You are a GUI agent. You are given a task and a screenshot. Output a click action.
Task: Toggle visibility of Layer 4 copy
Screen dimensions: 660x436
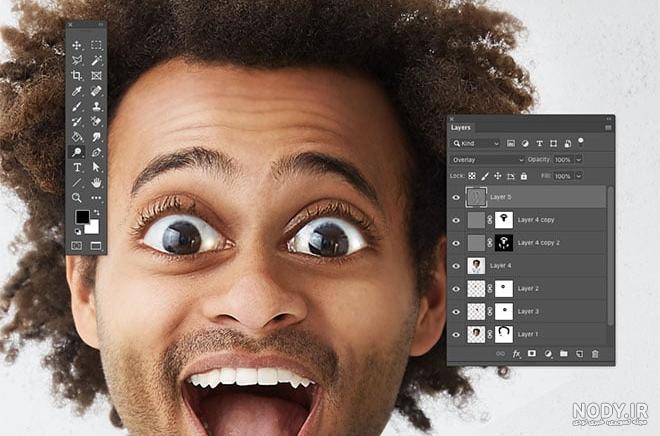pos(456,220)
